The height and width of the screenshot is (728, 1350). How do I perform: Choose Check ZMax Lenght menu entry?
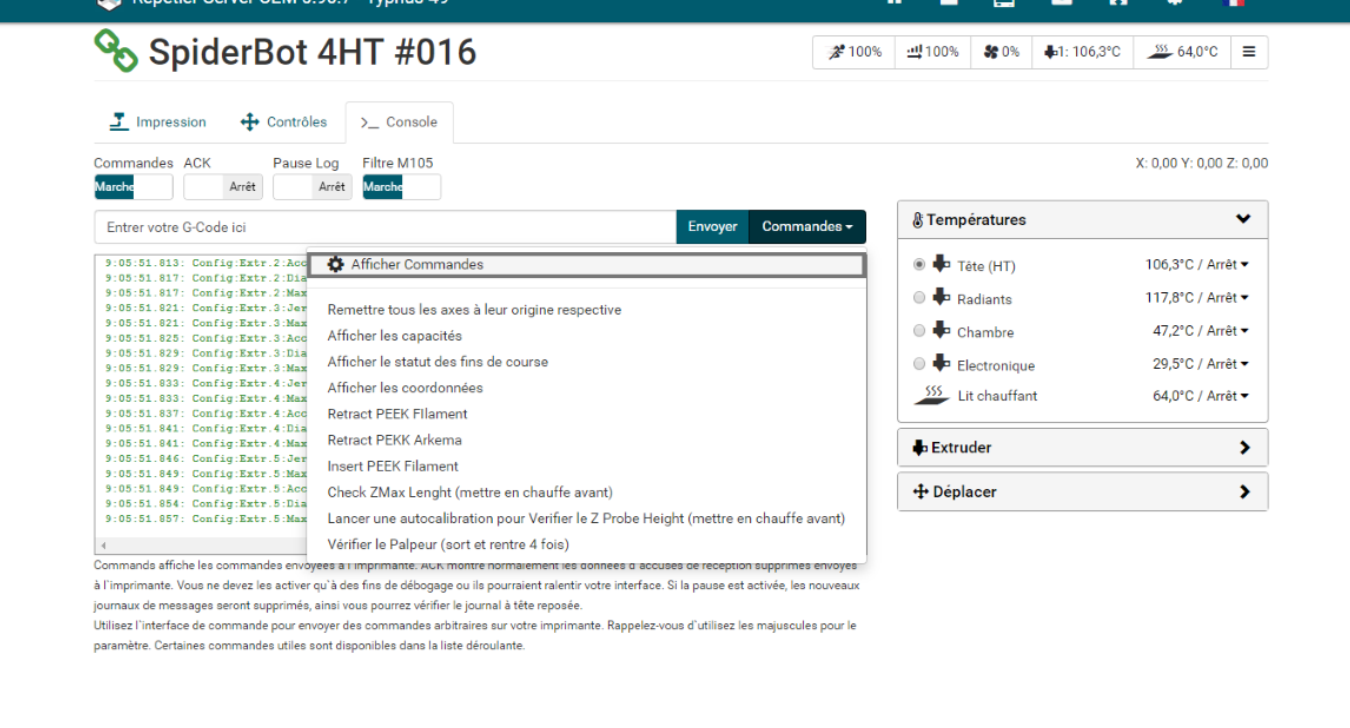pos(587,492)
